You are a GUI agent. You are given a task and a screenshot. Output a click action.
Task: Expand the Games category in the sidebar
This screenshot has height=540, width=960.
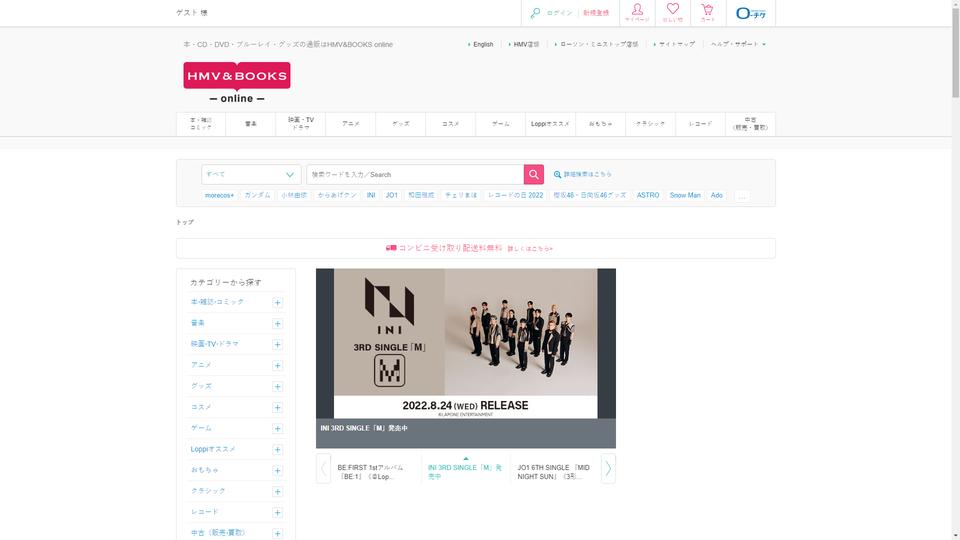click(x=277, y=429)
